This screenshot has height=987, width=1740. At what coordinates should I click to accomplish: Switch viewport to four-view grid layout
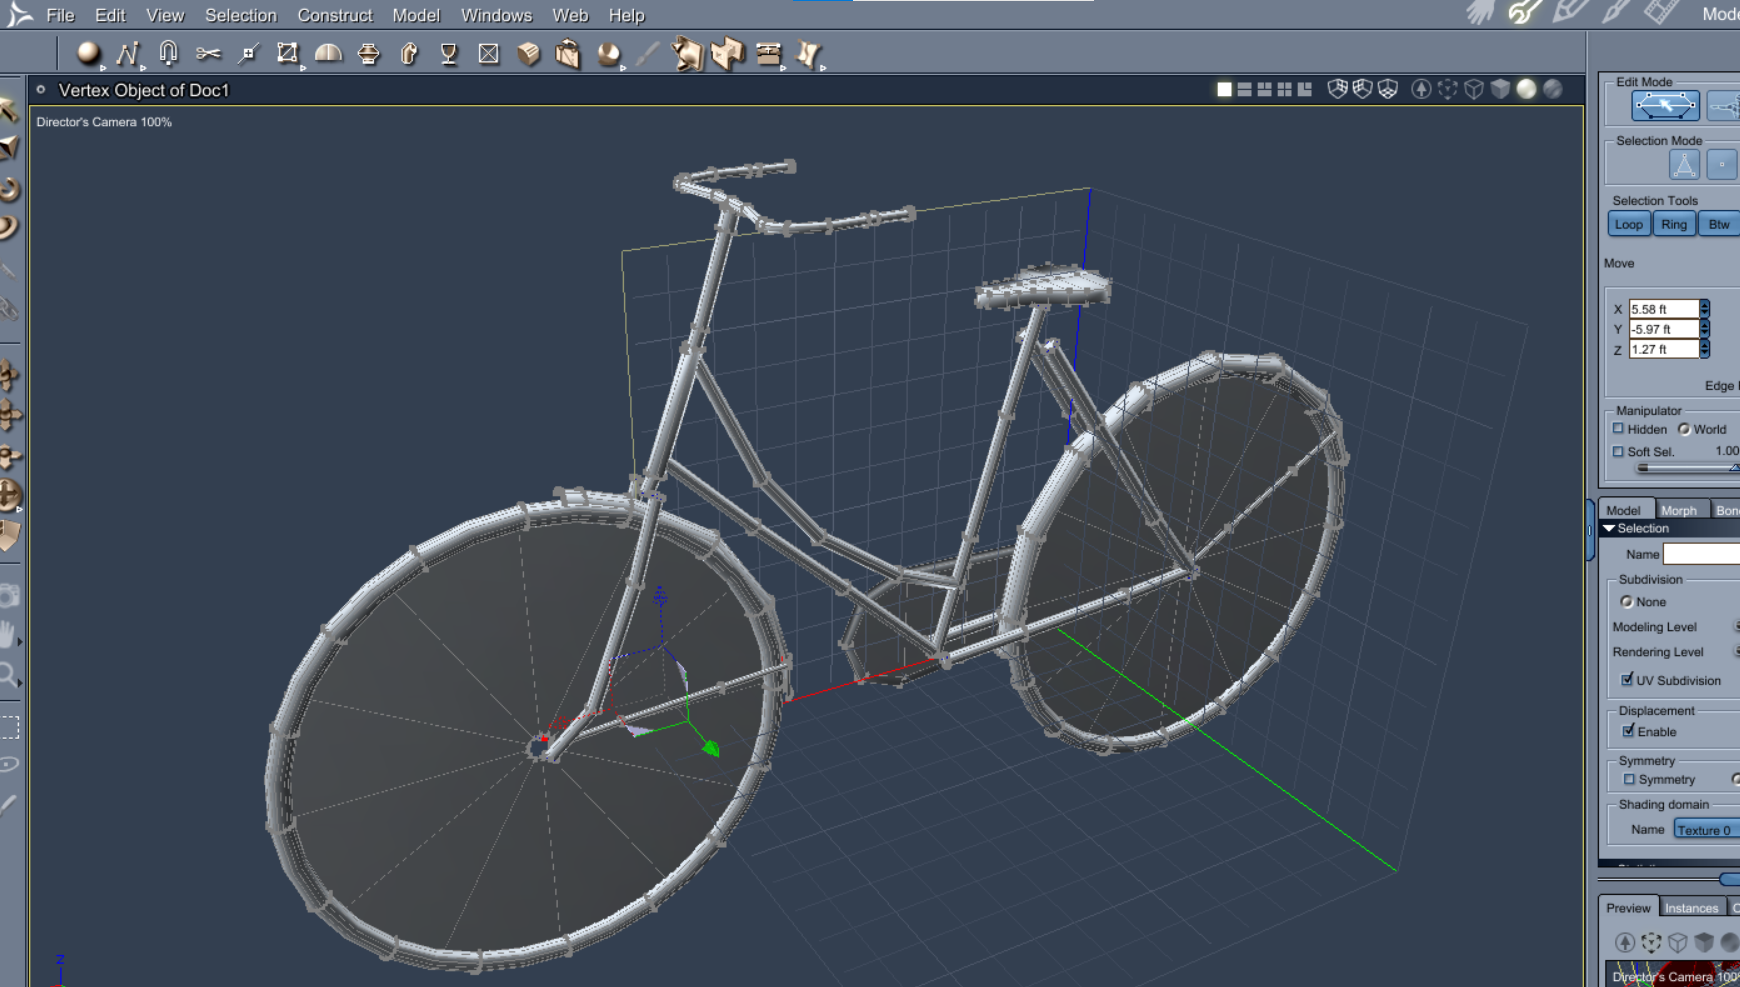point(1284,90)
